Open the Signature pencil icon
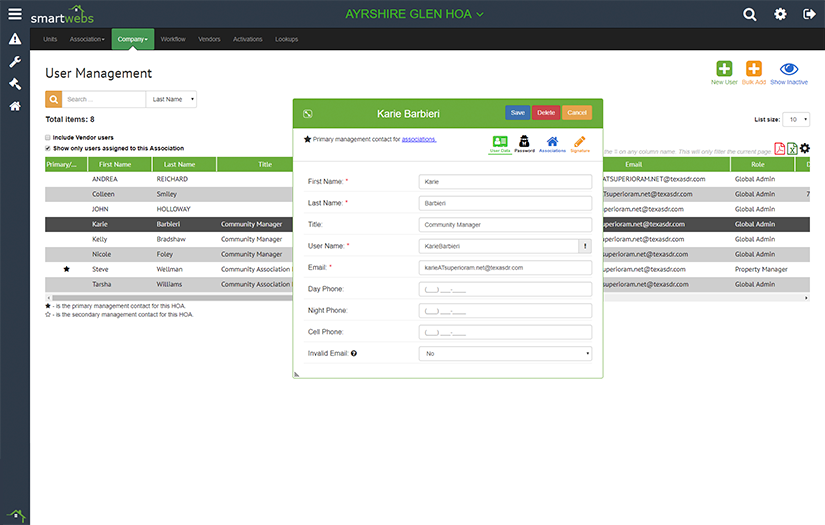 [580, 144]
